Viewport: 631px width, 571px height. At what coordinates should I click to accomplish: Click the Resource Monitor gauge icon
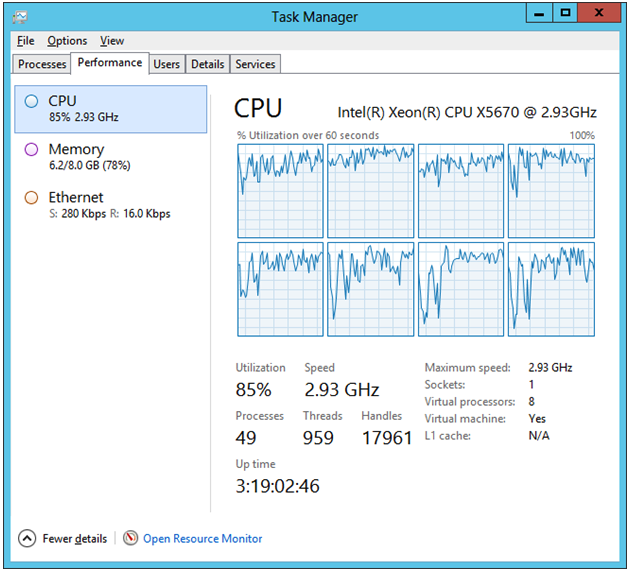(130, 538)
